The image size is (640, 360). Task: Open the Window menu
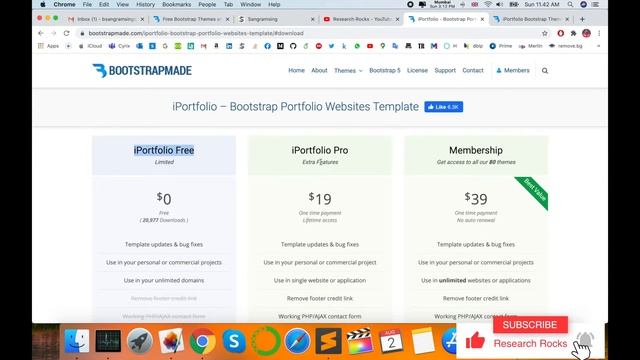point(251,4)
